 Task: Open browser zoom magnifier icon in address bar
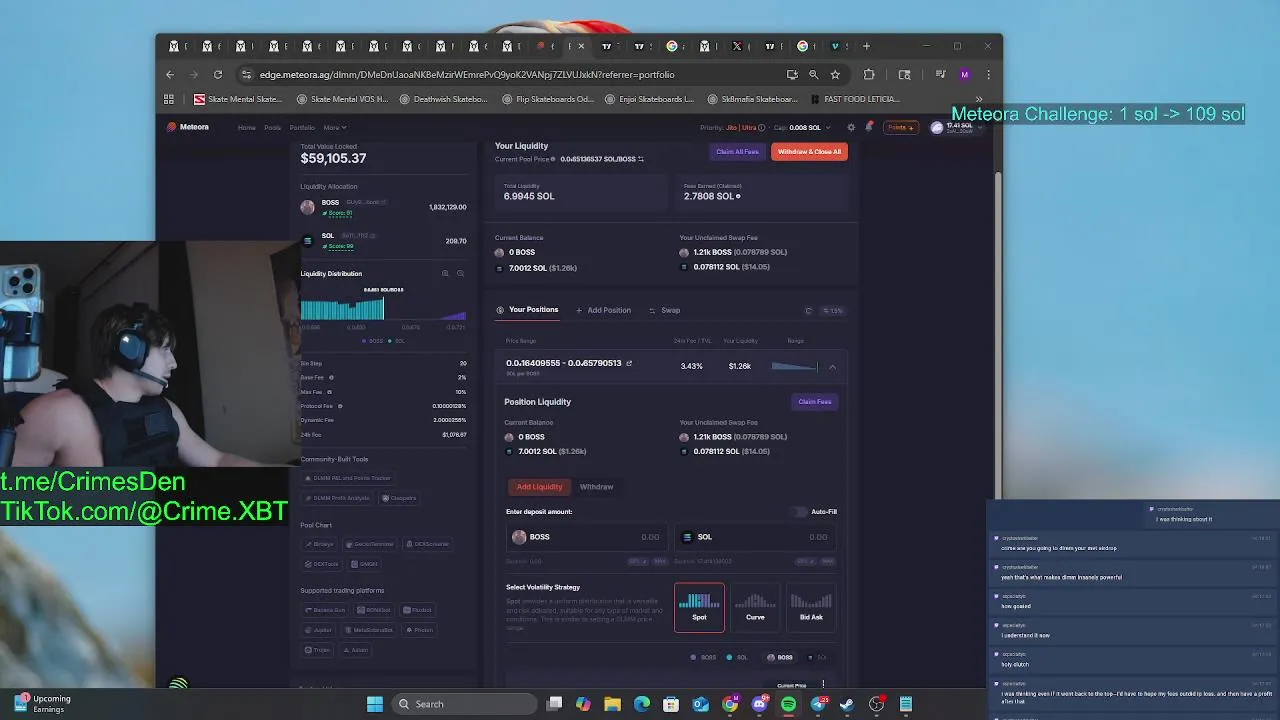coord(813,74)
